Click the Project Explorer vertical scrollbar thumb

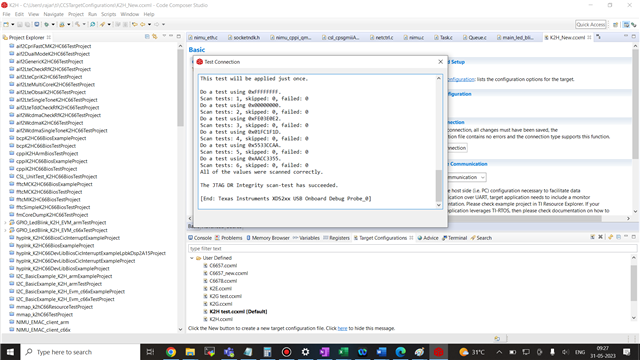[x=180, y=88]
